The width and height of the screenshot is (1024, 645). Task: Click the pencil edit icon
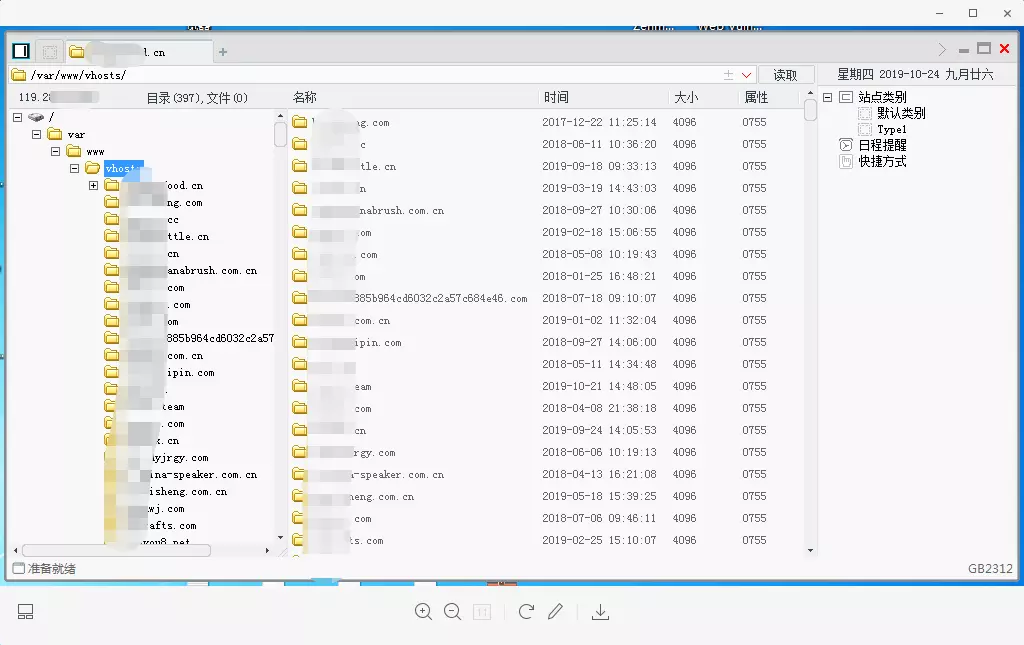555,612
